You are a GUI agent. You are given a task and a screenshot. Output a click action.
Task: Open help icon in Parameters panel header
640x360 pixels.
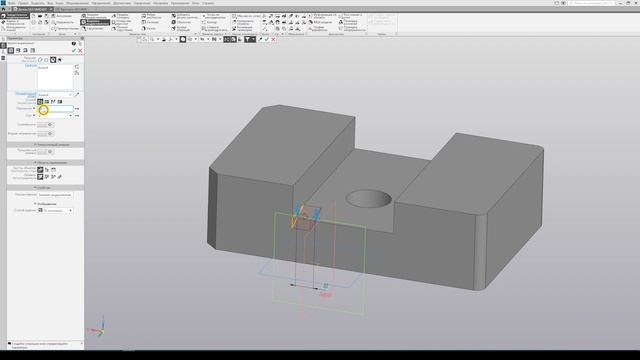click(74, 43)
